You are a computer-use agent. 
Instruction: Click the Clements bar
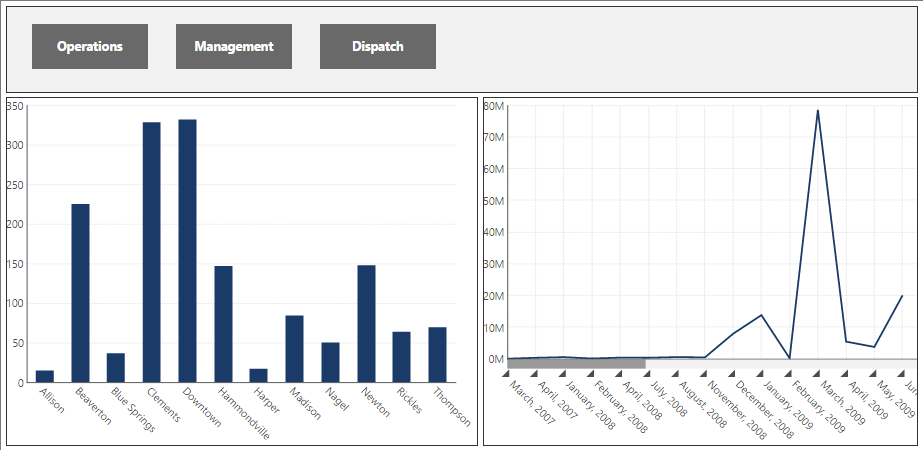[x=151, y=252]
